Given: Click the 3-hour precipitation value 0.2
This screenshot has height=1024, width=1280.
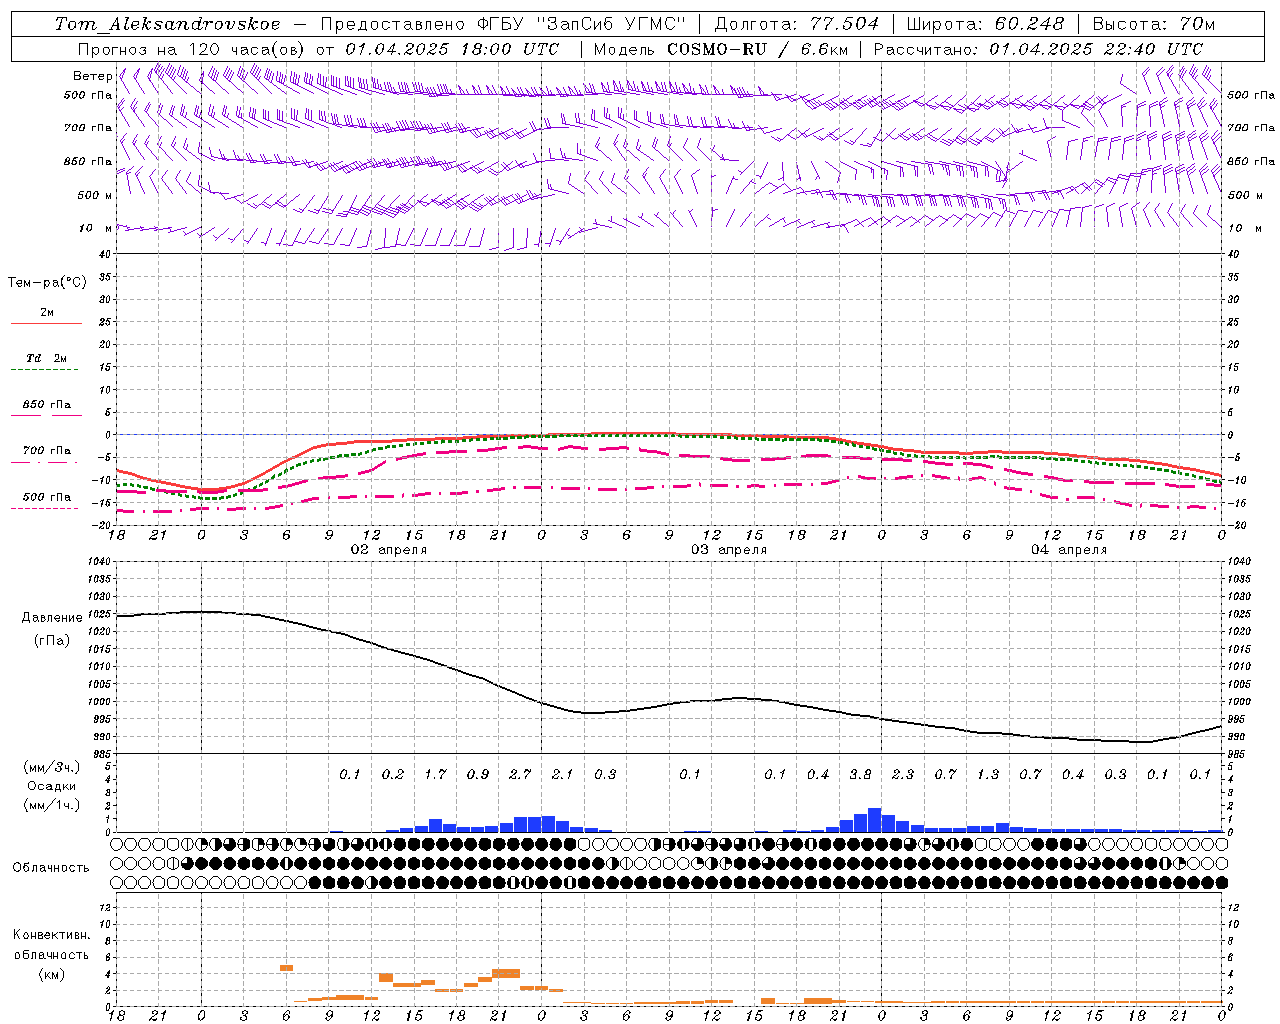Looking at the screenshot, I should 393,774.
